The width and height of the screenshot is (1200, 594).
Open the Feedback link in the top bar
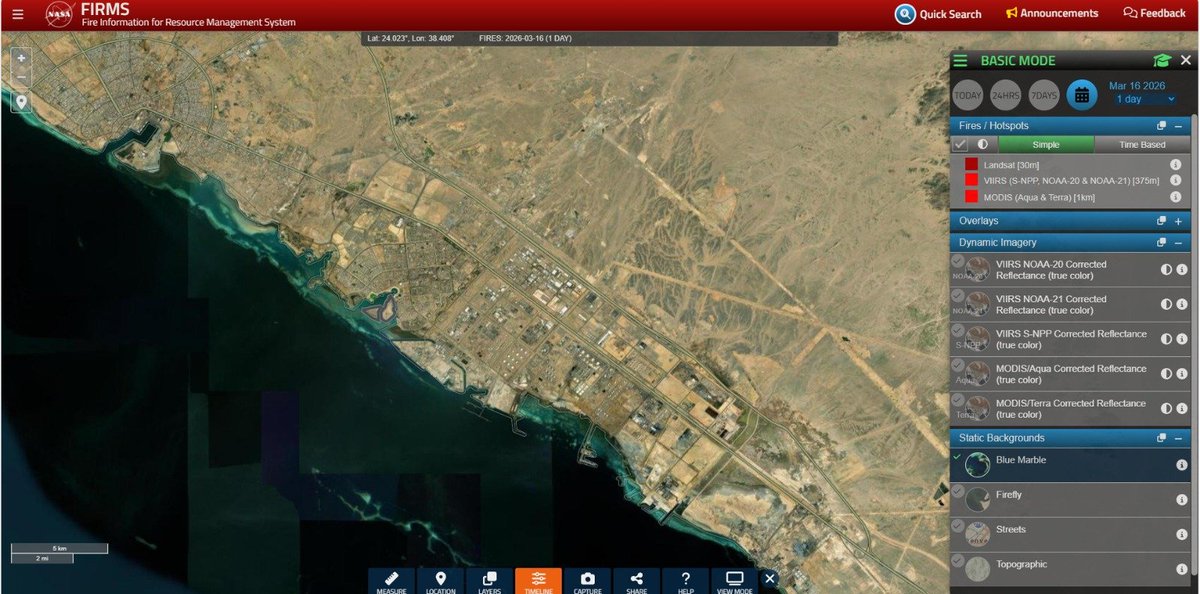[x=1154, y=13]
